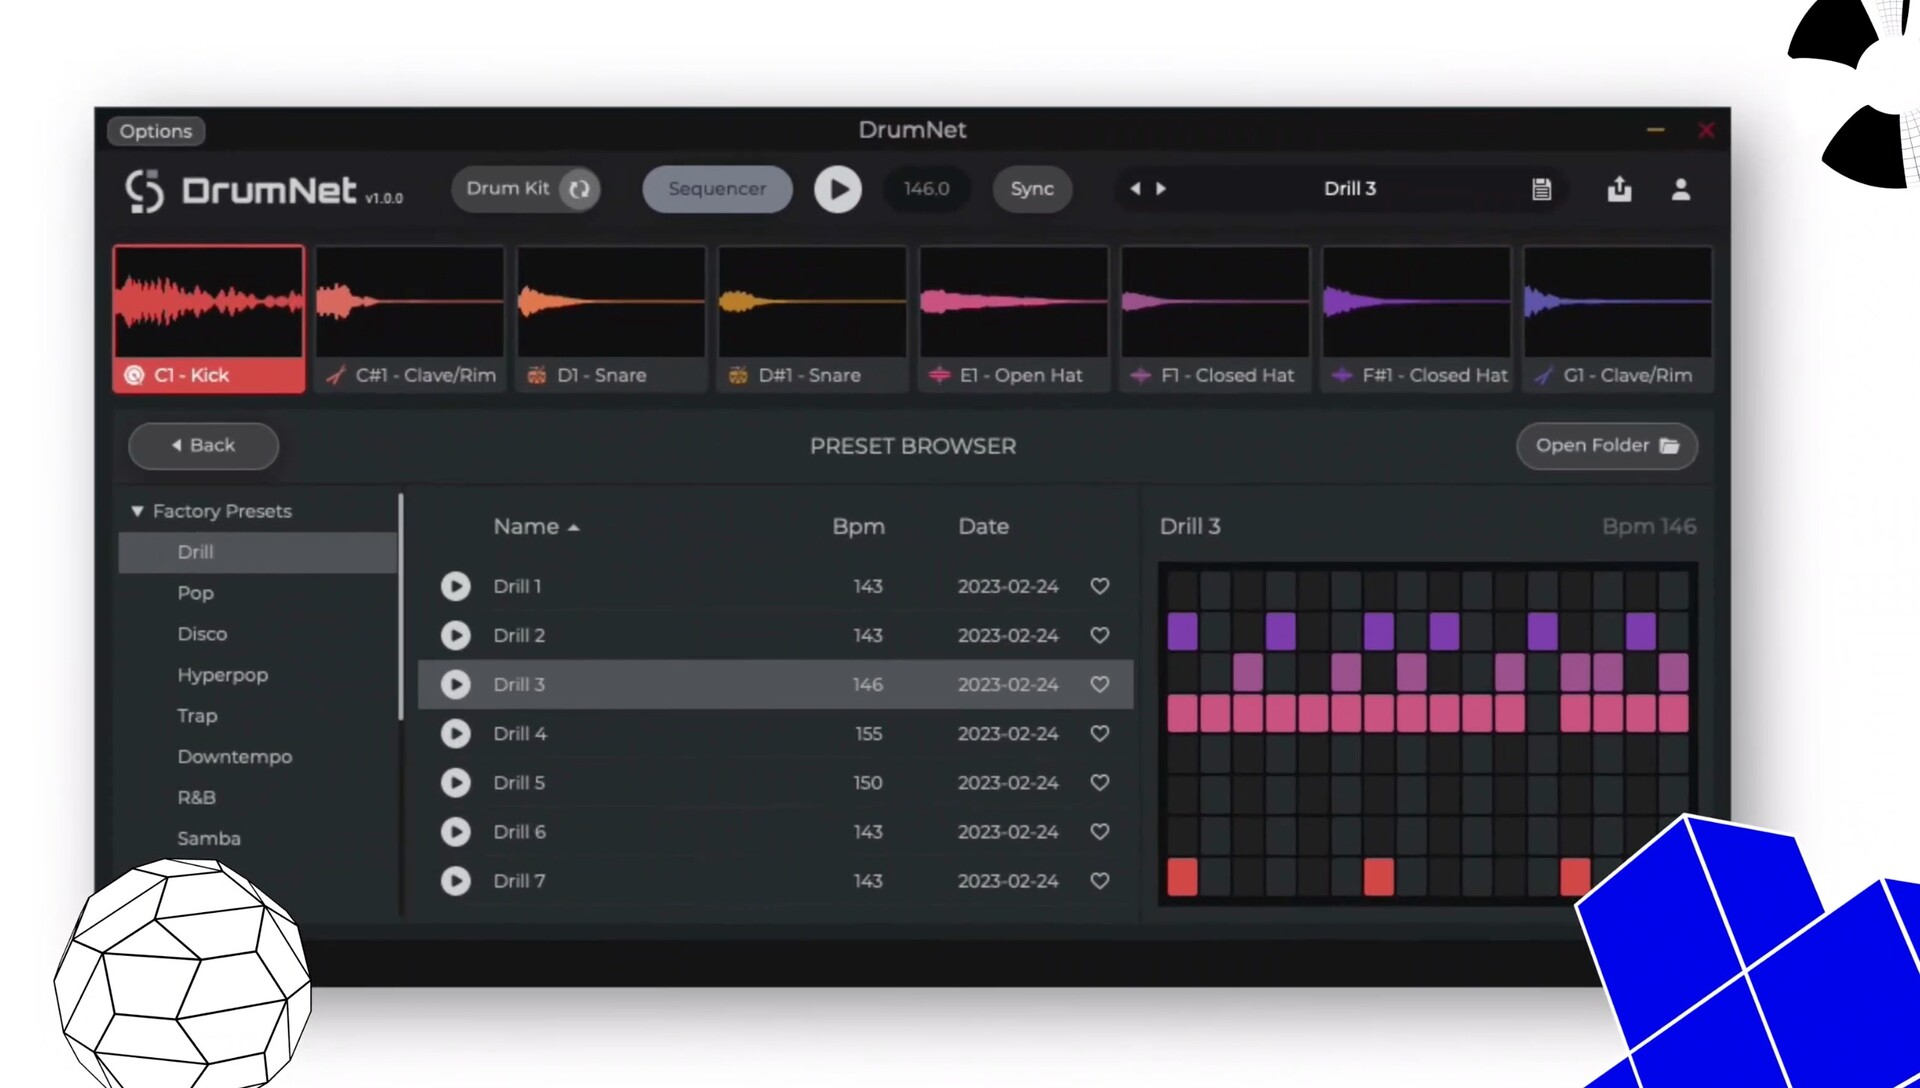
Task: Select the Disco category
Action: click(x=202, y=634)
